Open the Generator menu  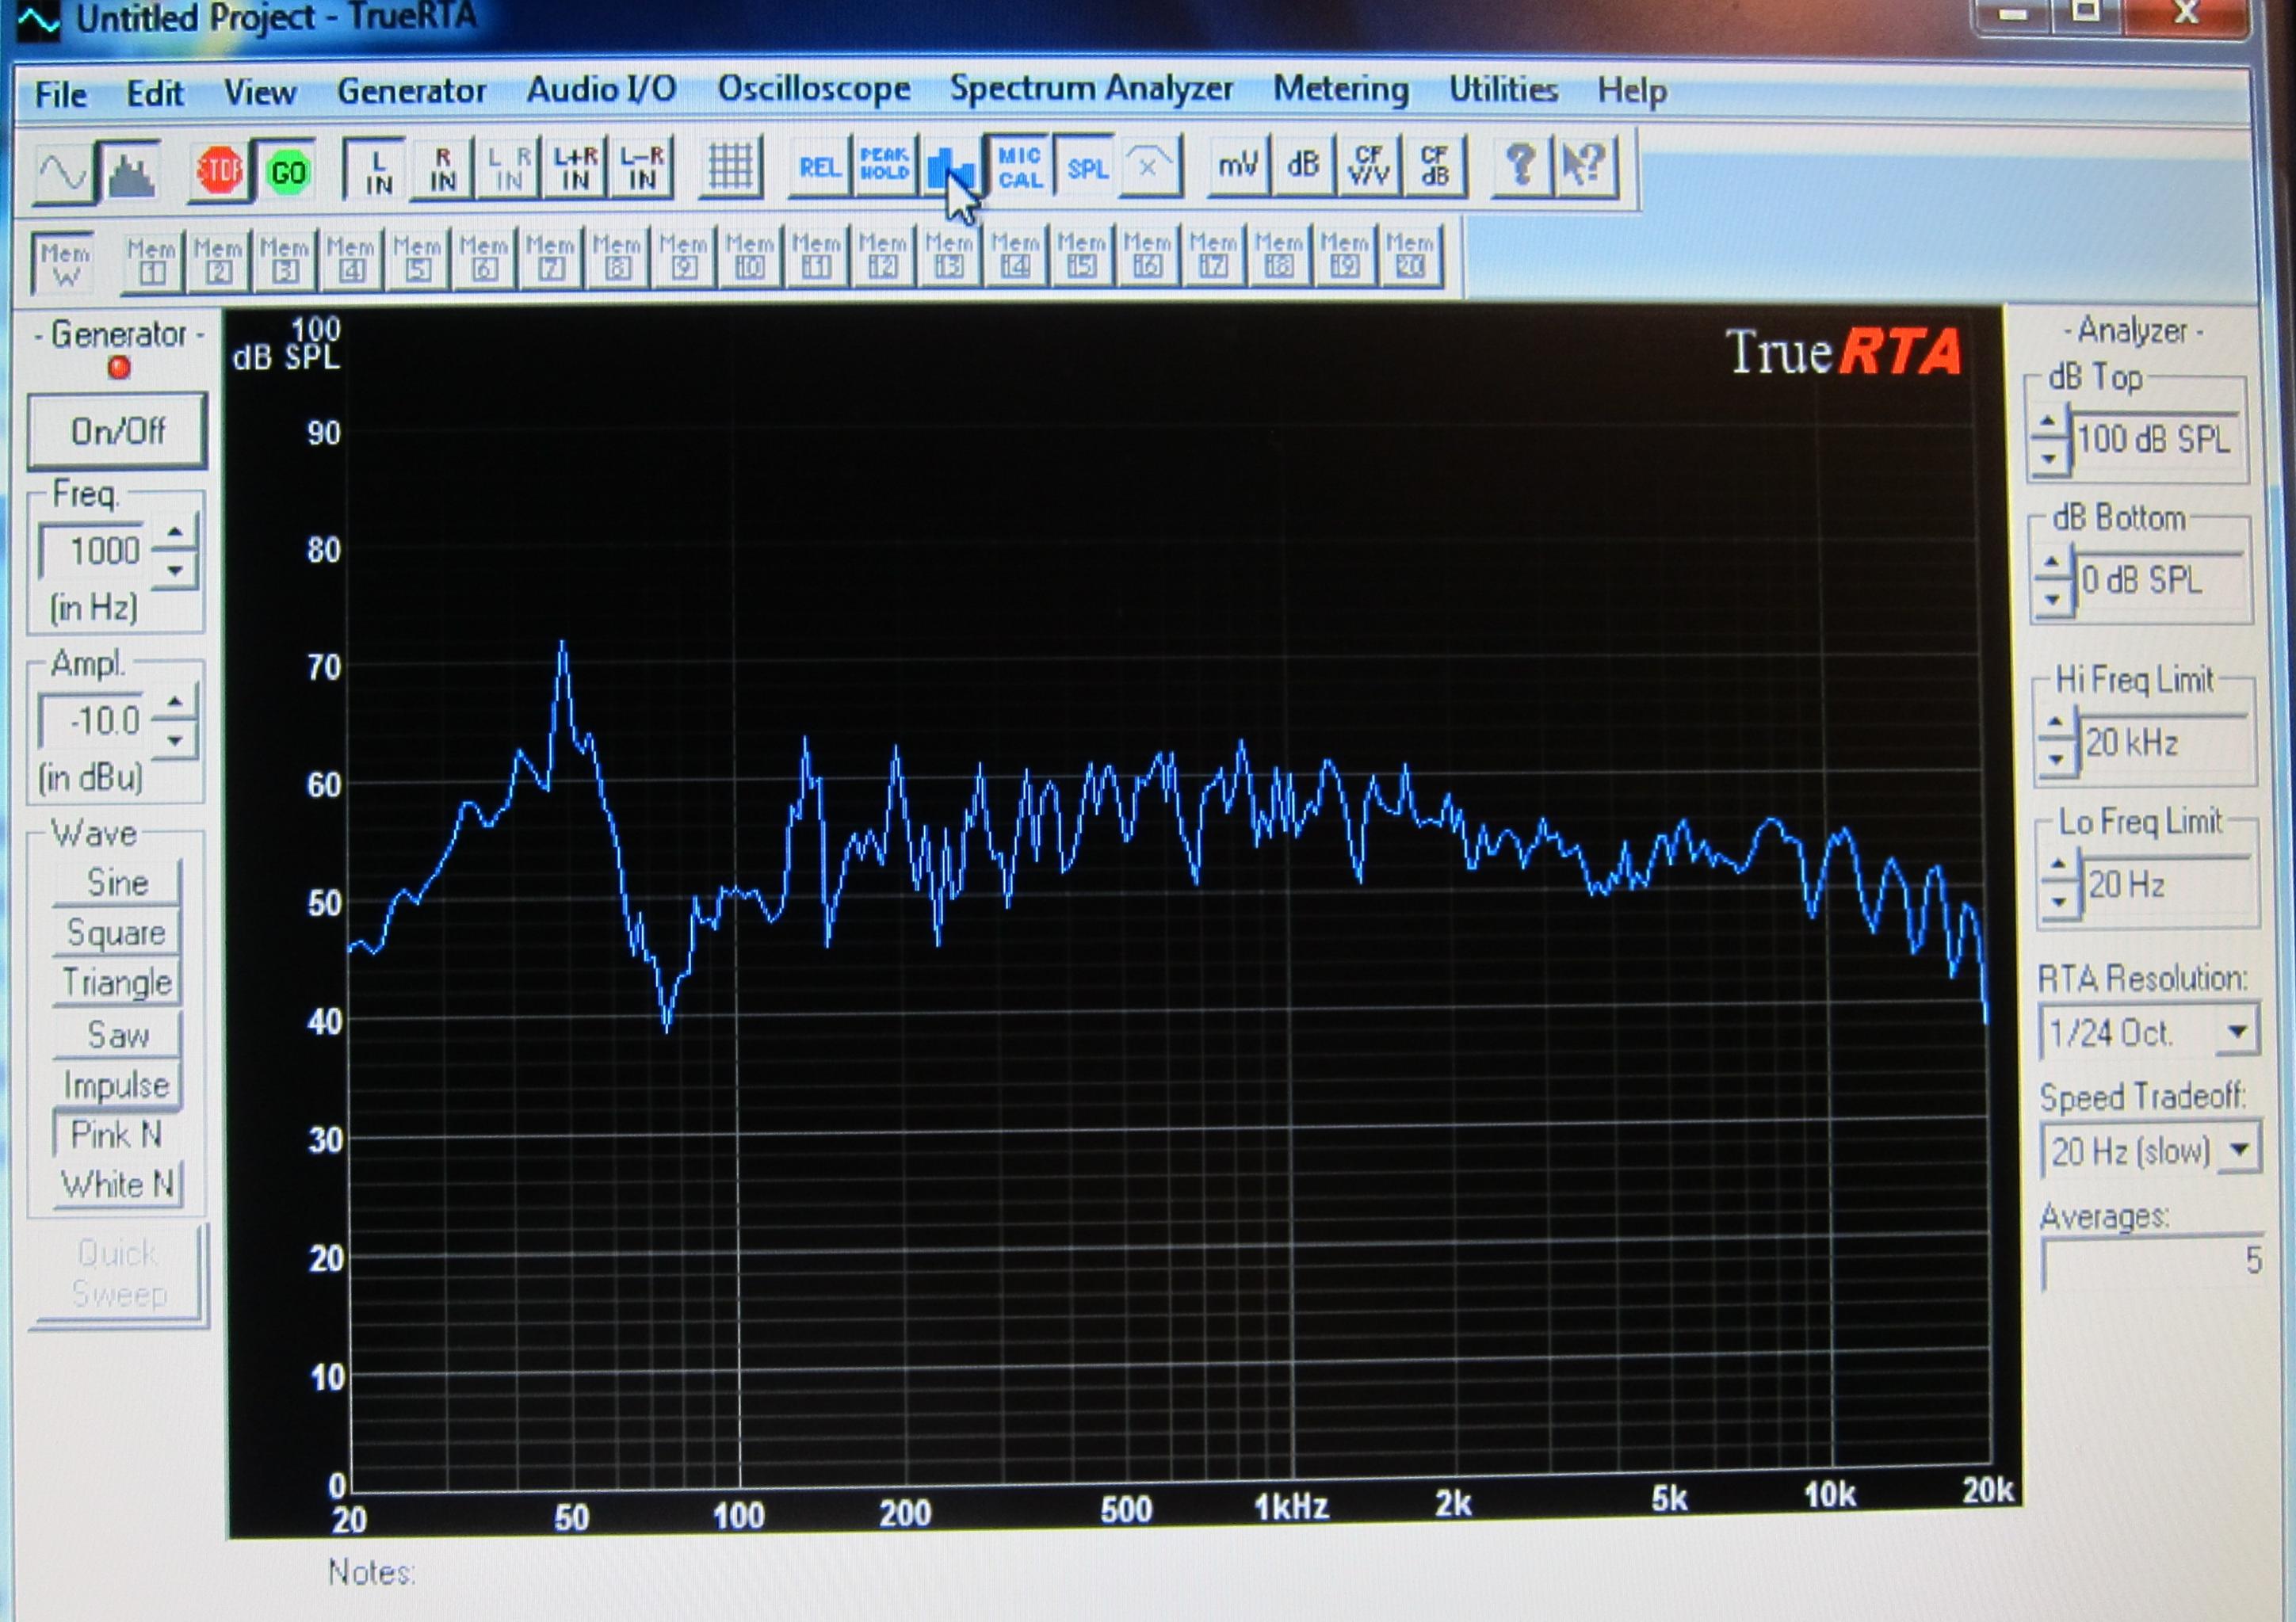click(411, 91)
